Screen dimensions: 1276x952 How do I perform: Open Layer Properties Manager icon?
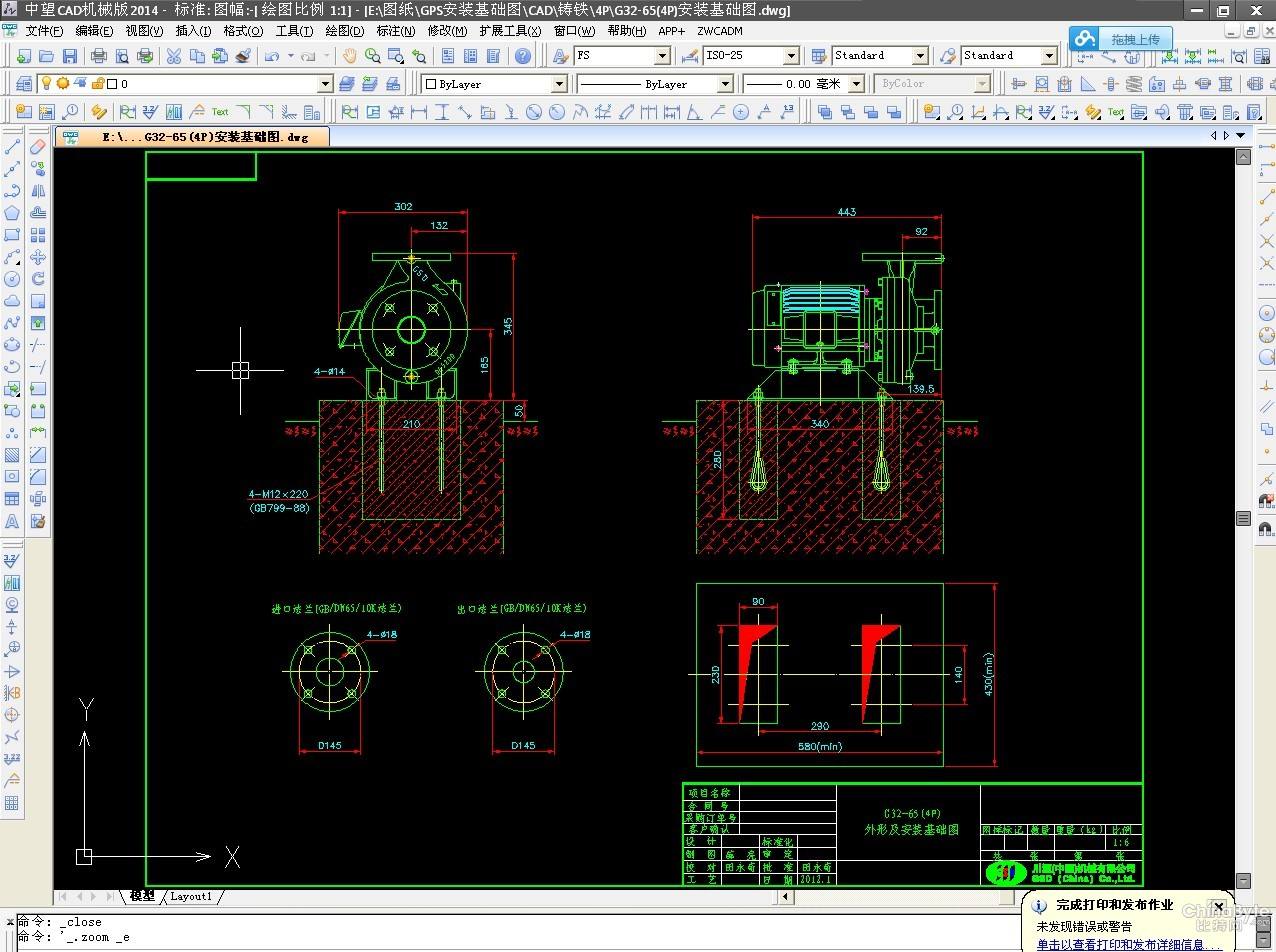(23, 84)
